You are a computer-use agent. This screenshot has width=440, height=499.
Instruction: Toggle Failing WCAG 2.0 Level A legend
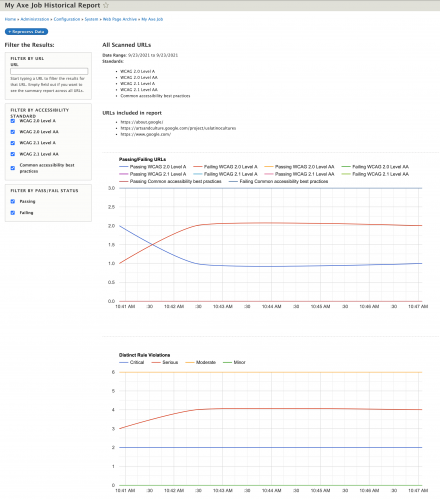pyautogui.click(x=226, y=167)
